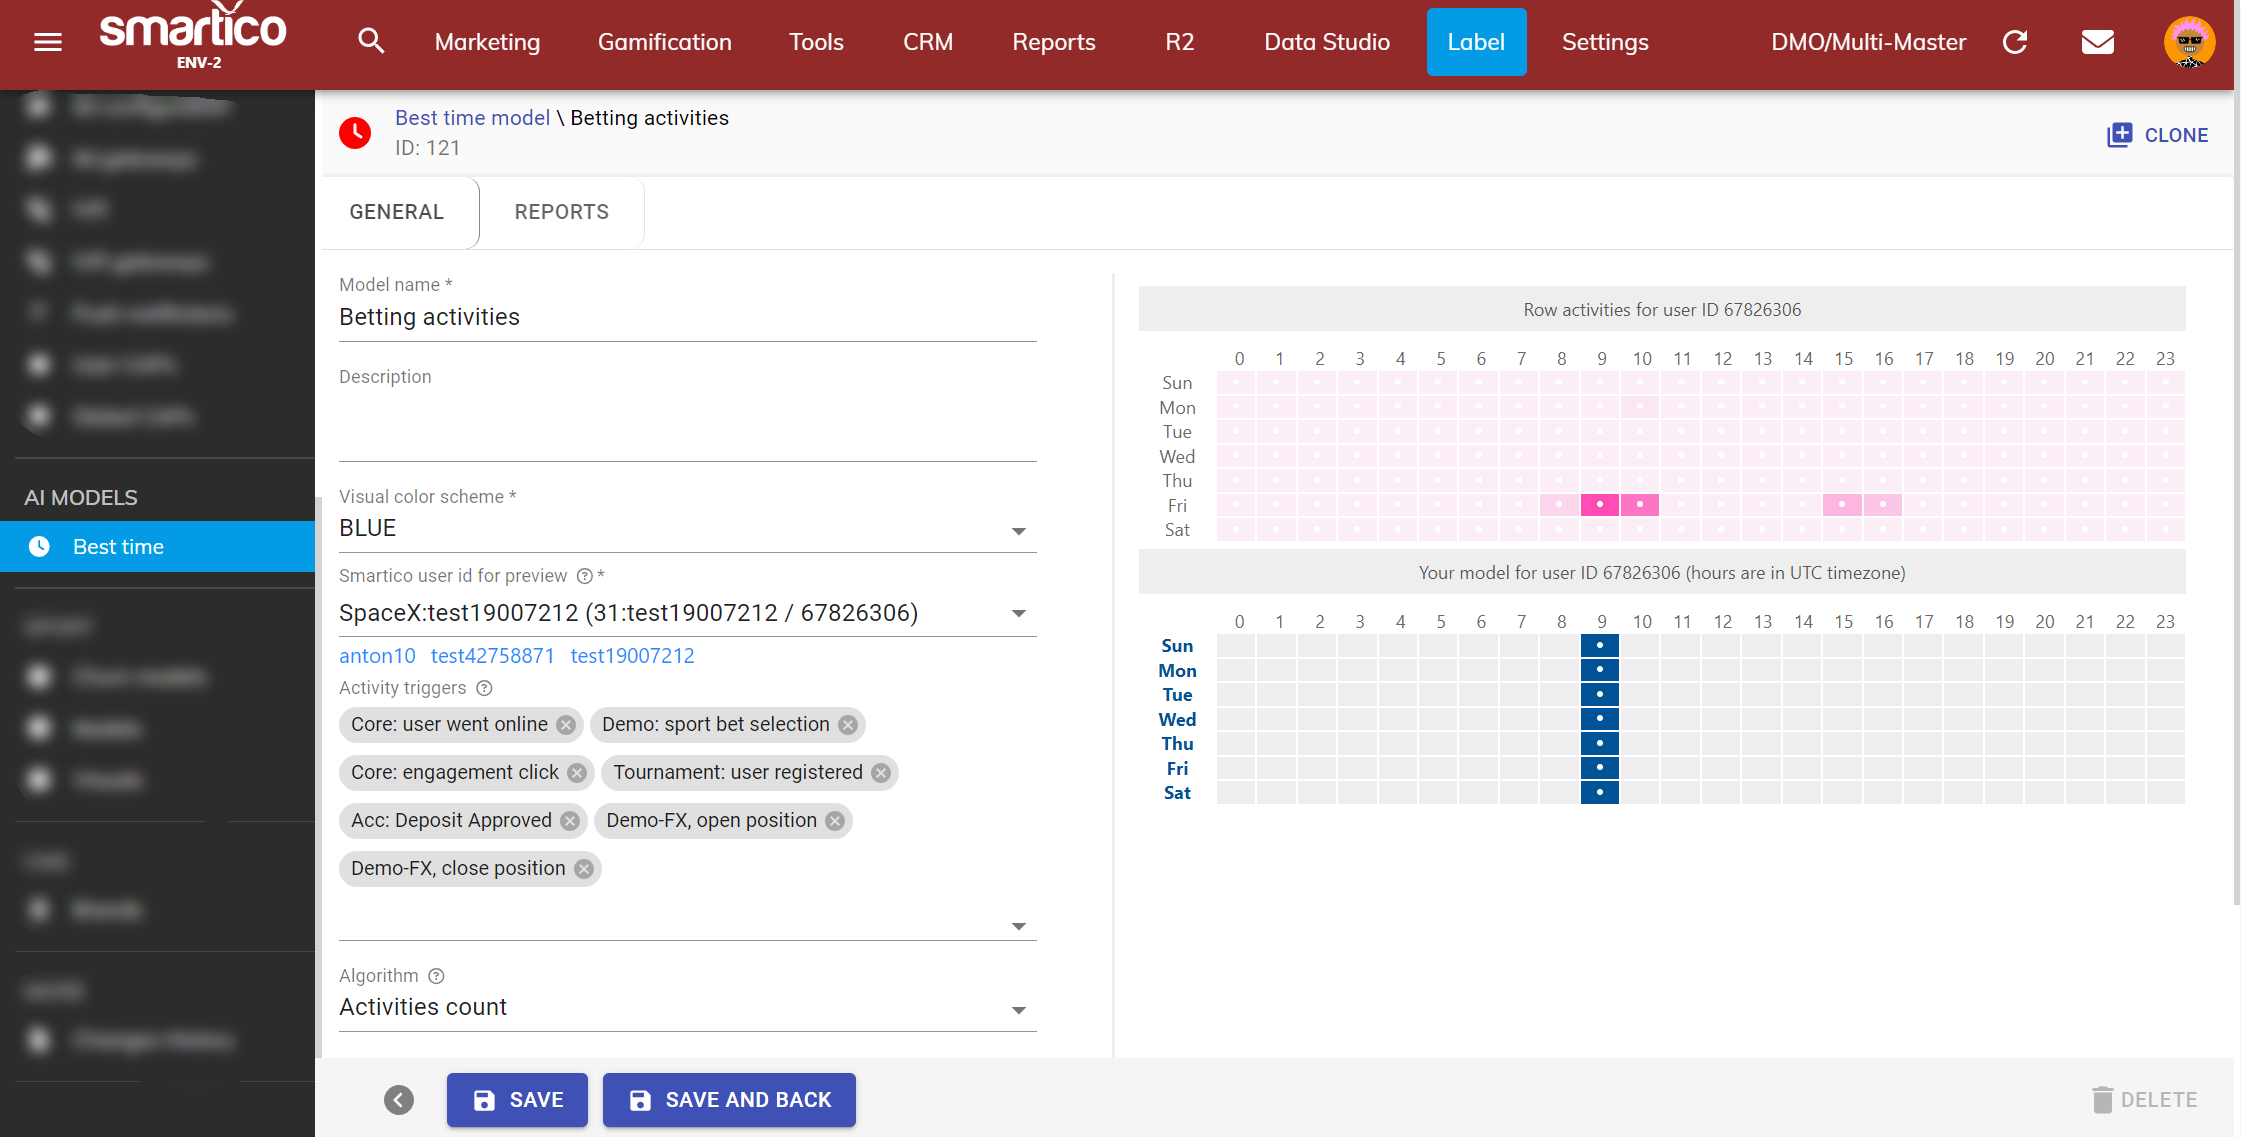This screenshot has height=1137, width=2241.
Task: Open the Algorithm Activities count dropdown
Action: click(x=687, y=1008)
